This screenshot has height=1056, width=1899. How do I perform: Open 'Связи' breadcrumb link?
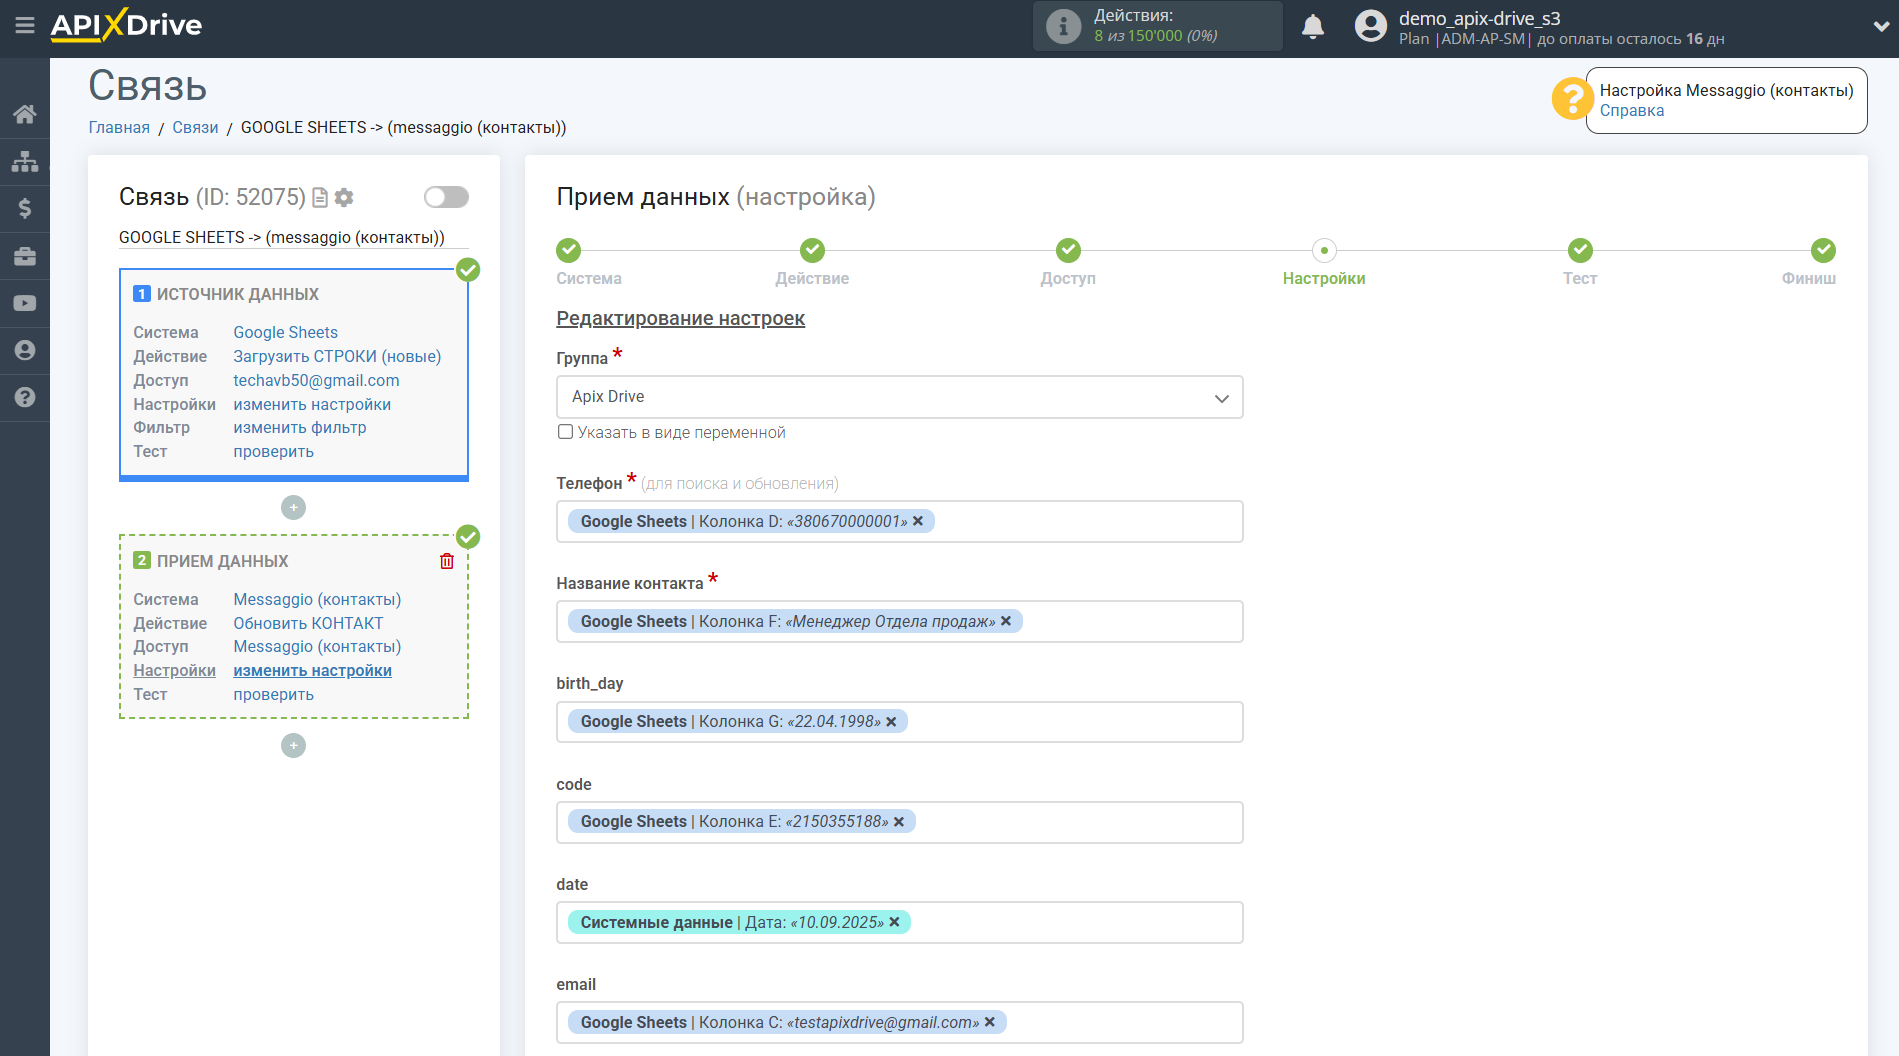coord(195,127)
